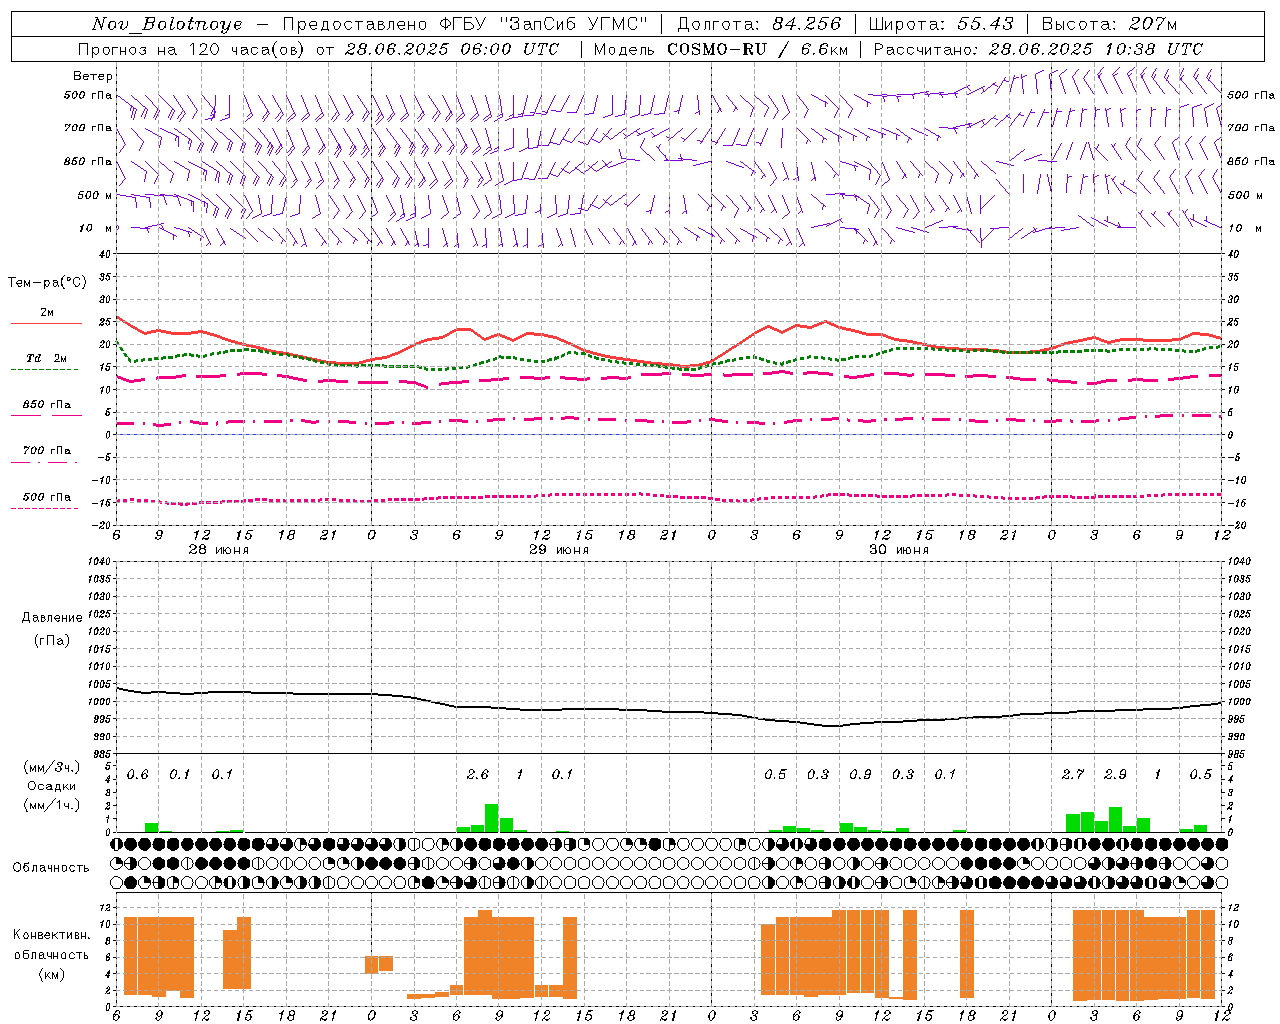Click the short orange convective bar at 0h 29 июня
1280x1024 pixels.
(x=372, y=965)
